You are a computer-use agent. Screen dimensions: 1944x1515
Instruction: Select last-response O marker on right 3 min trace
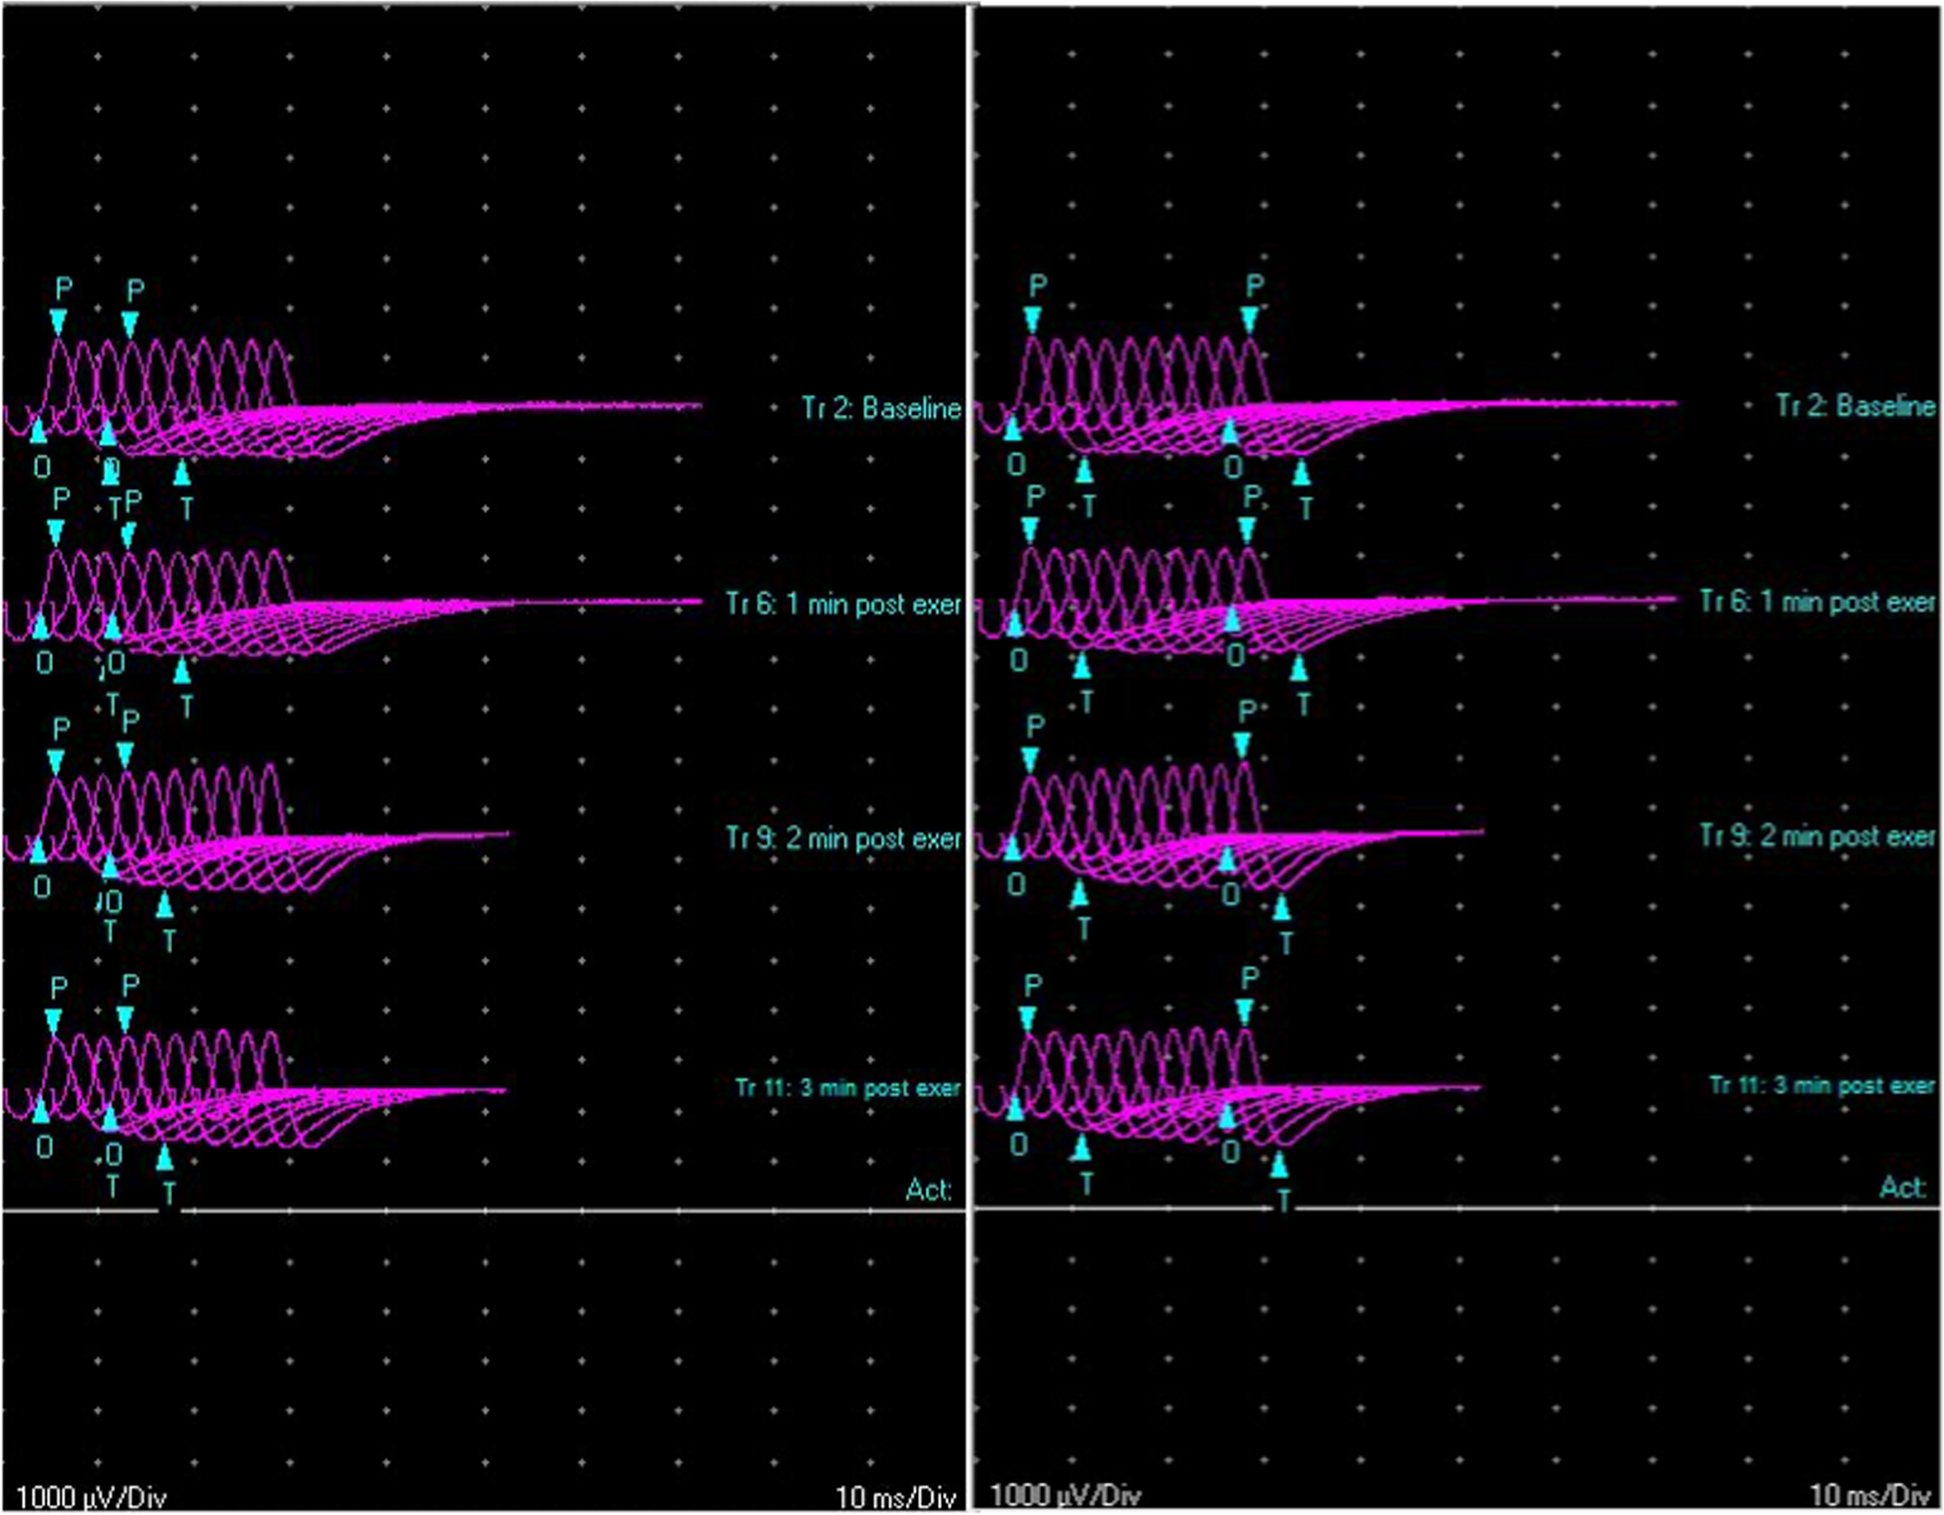[x=1227, y=1116]
